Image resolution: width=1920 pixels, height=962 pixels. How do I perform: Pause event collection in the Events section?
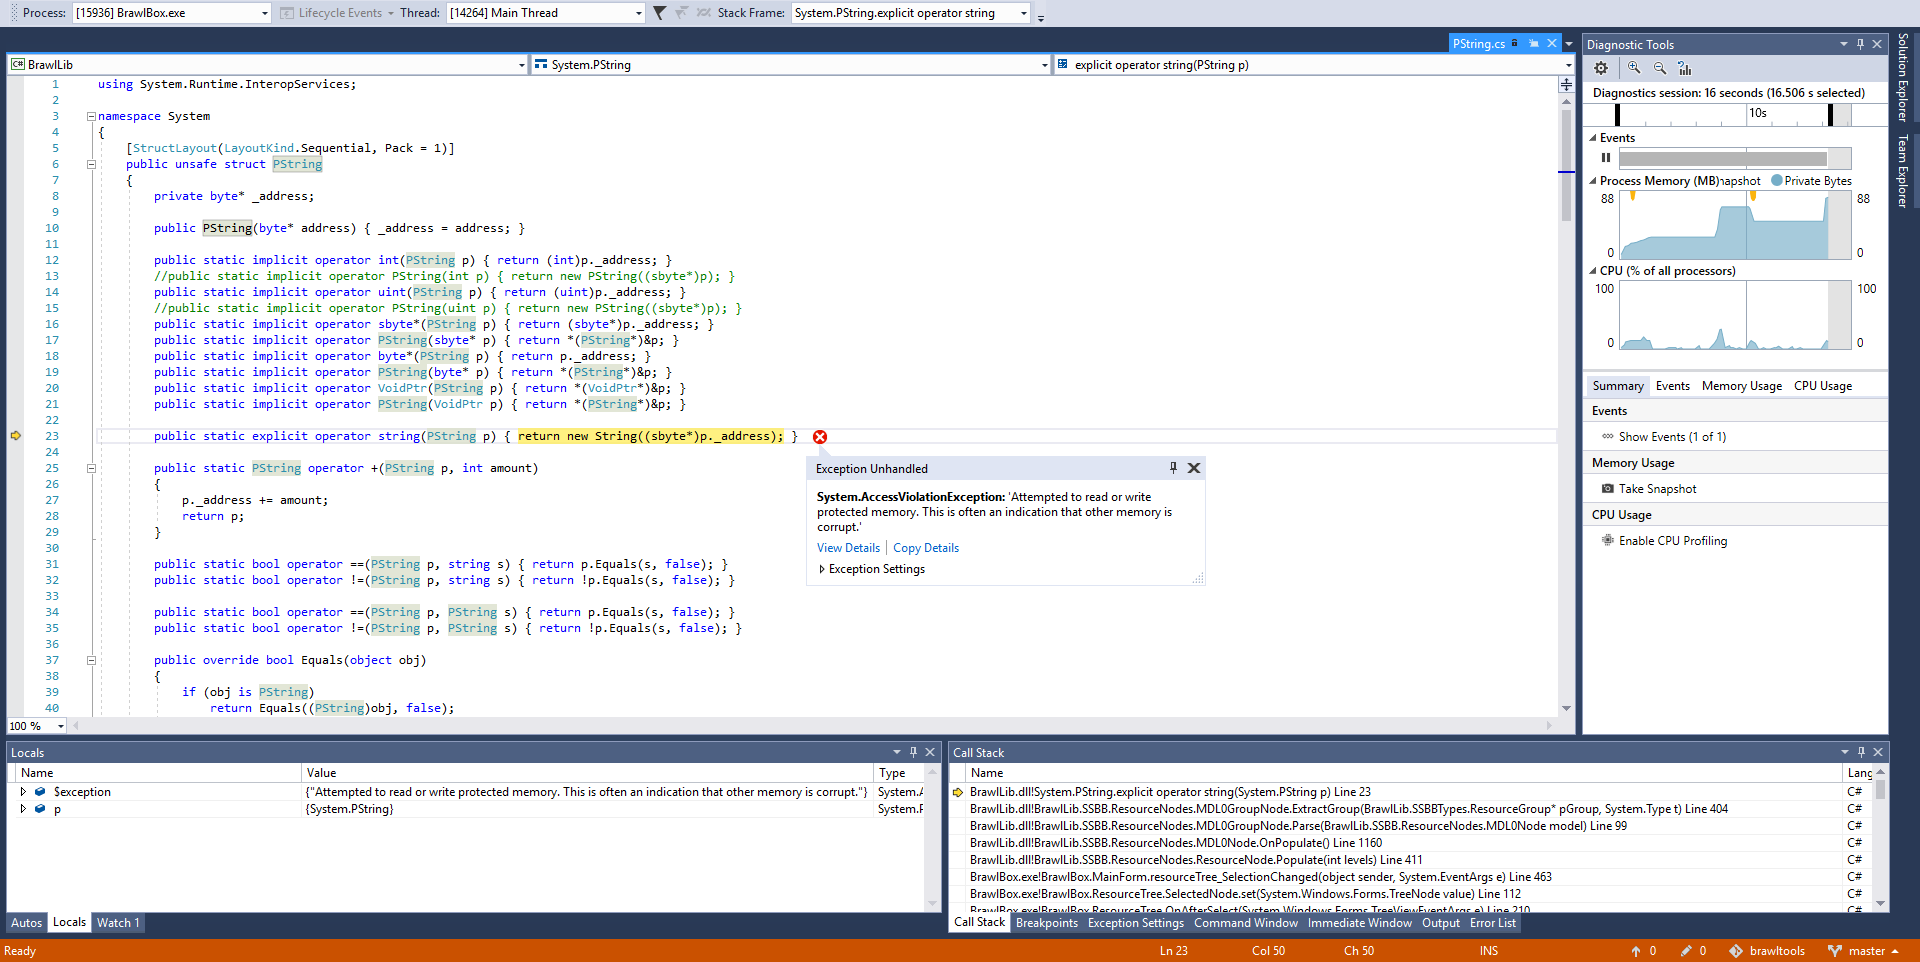pos(1606,157)
